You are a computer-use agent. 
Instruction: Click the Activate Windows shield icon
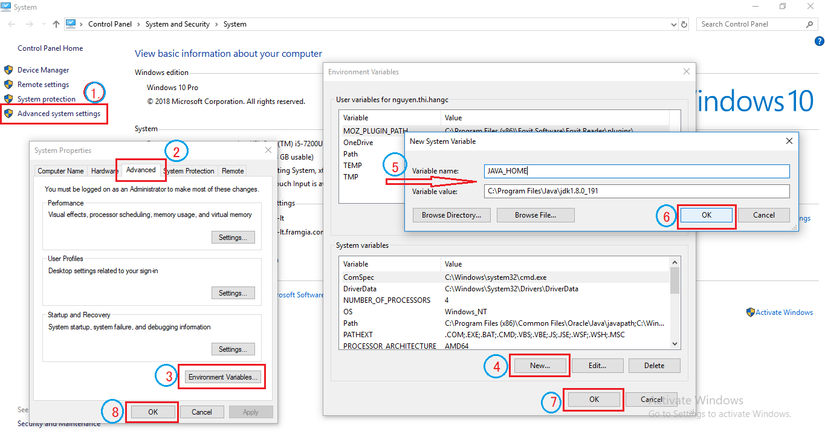pyautogui.click(x=749, y=313)
